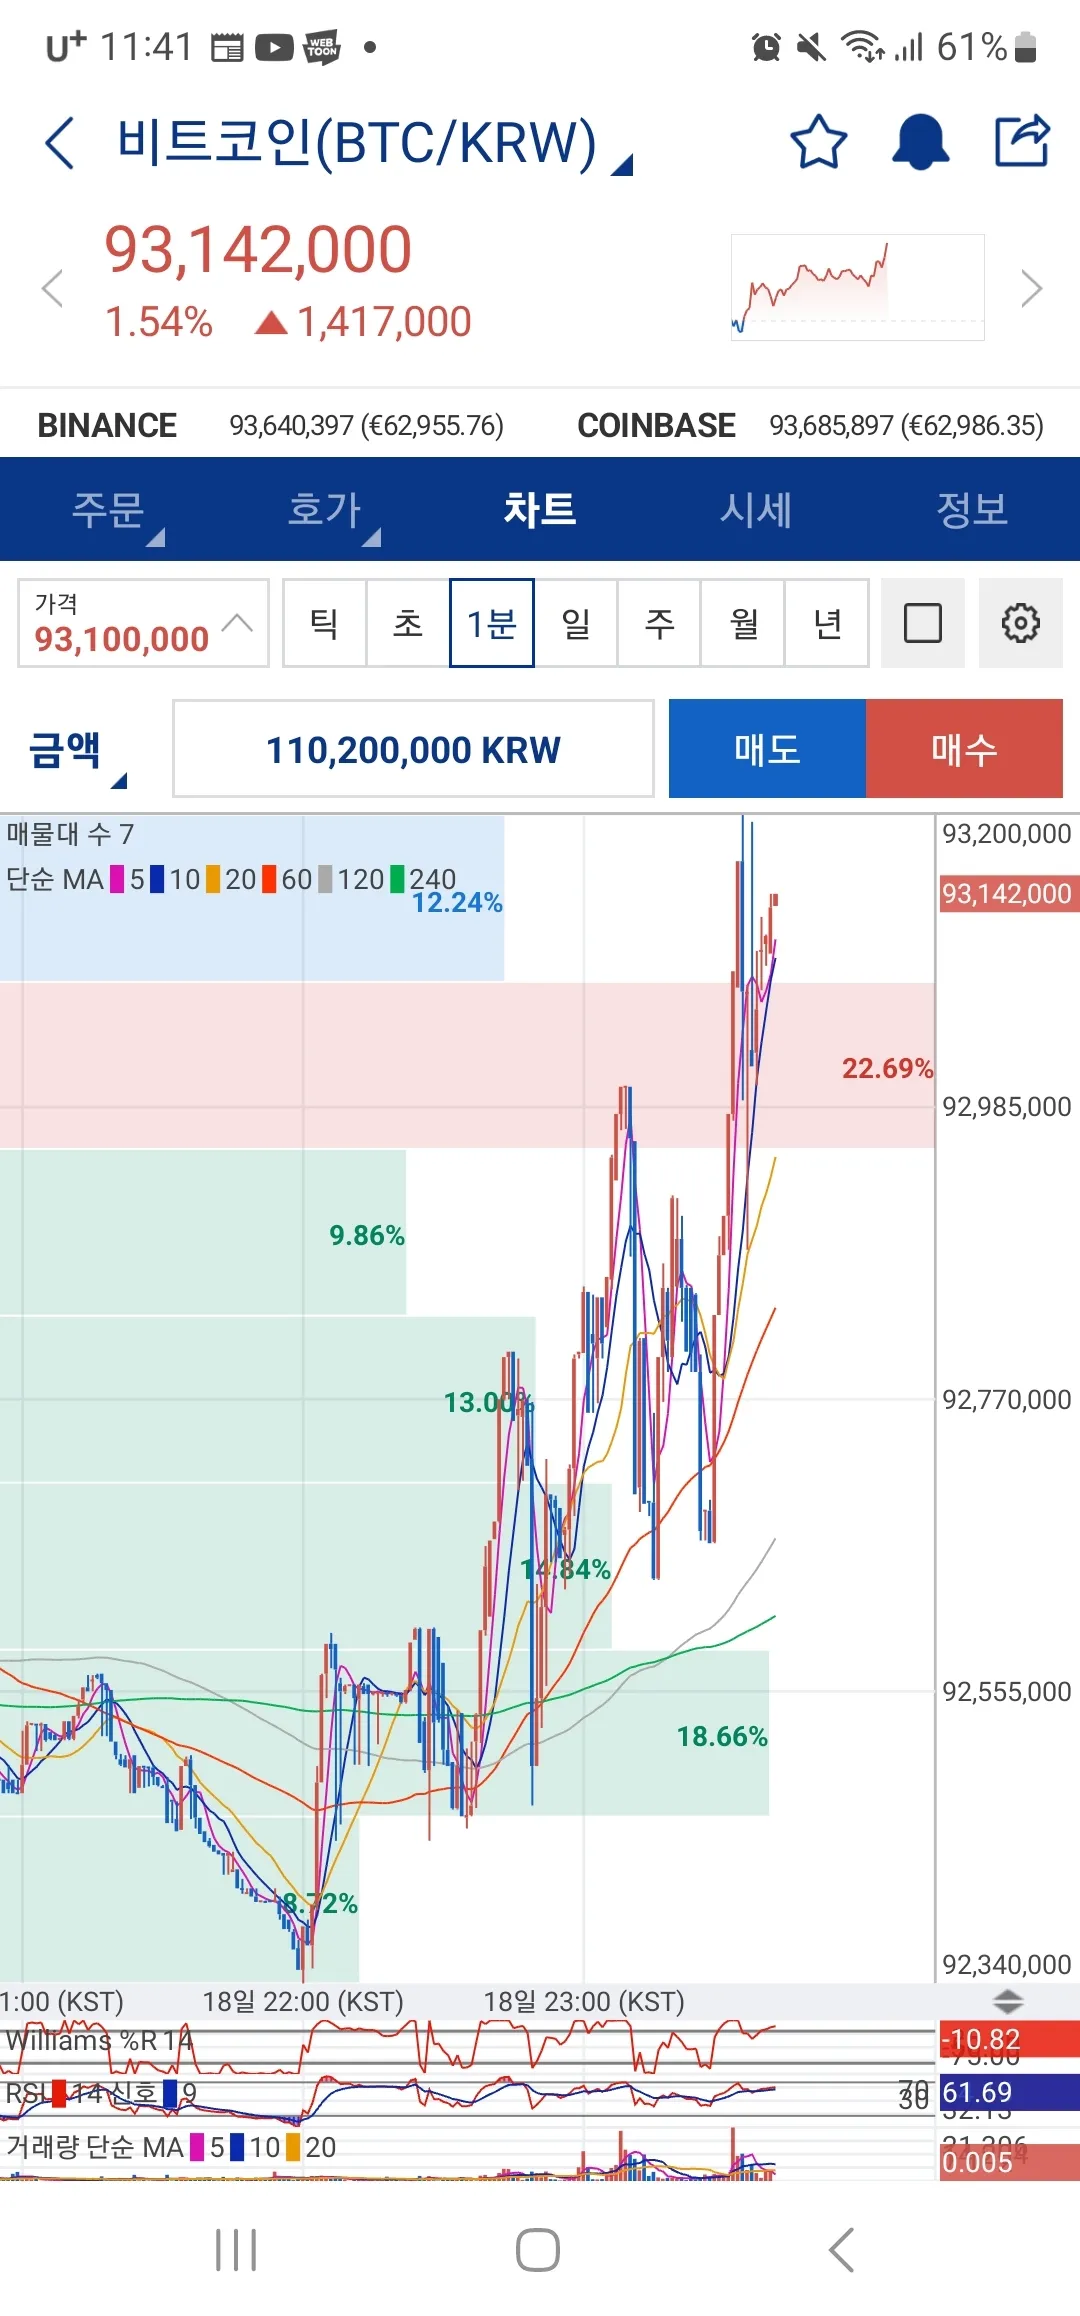Tap the back arrow in header
The height and width of the screenshot is (2316, 1080).
point(60,143)
